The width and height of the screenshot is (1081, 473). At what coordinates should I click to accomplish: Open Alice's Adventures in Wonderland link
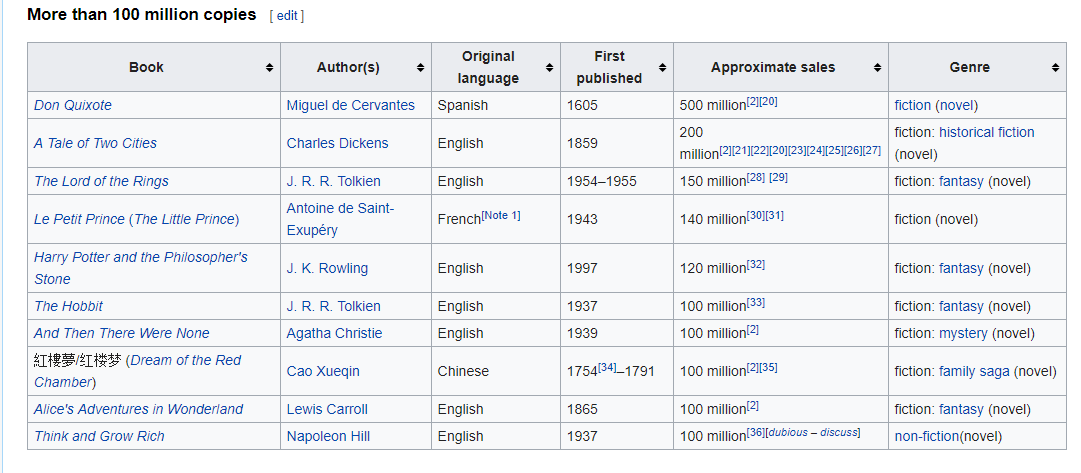coord(139,409)
